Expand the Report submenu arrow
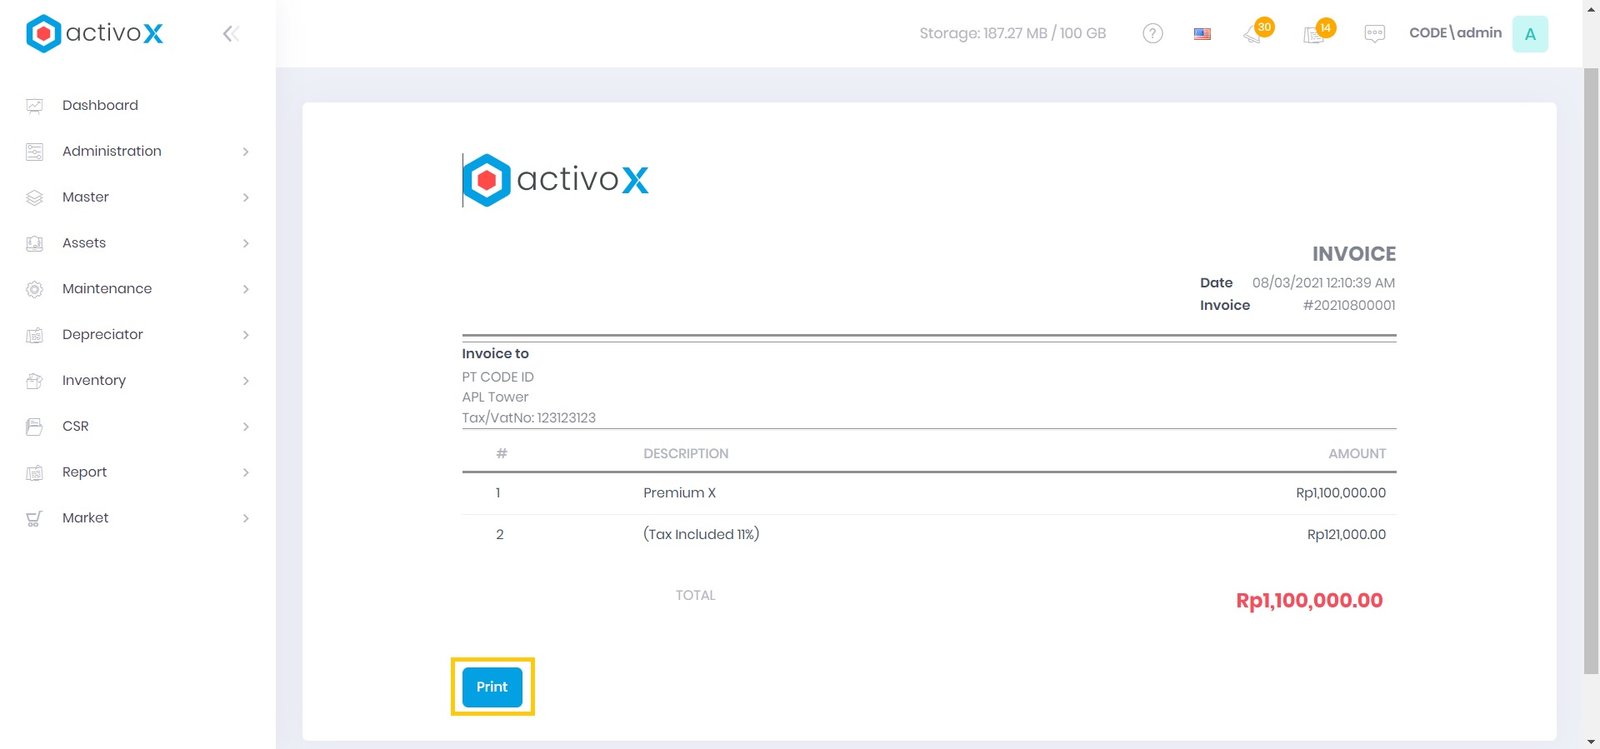The height and width of the screenshot is (749, 1600). [246, 473]
